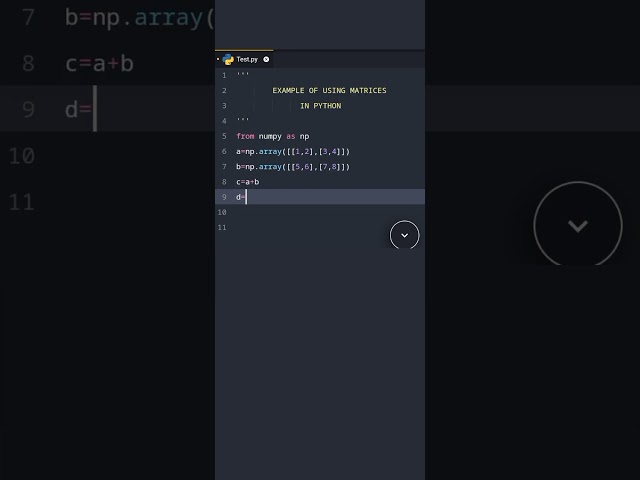Place cursor on line 'c=a+b'
Viewport: 640px width, 480px height.
(x=247, y=182)
